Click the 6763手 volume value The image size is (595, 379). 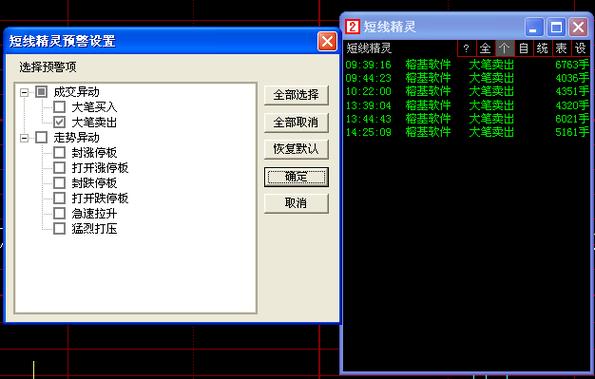click(572, 64)
